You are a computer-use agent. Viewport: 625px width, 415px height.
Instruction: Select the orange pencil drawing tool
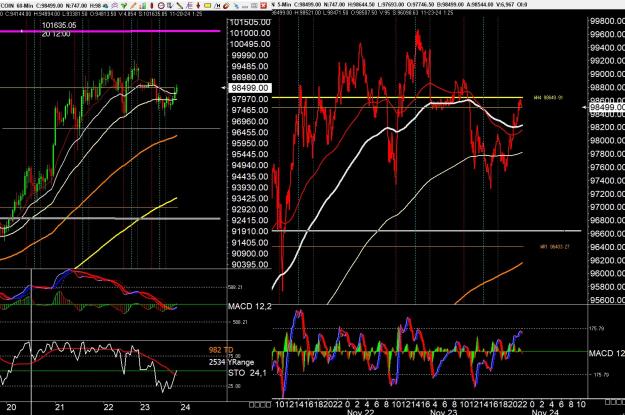[x=133, y=6]
